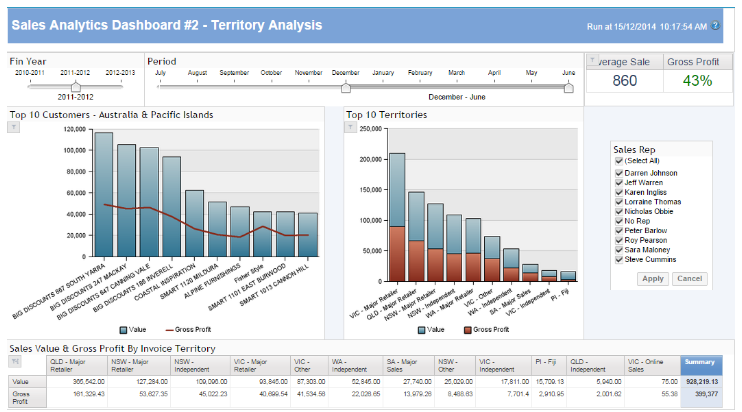The image size is (742, 412).
Task: Click the filter icon on the invoice territory table
Action: coord(15,362)
